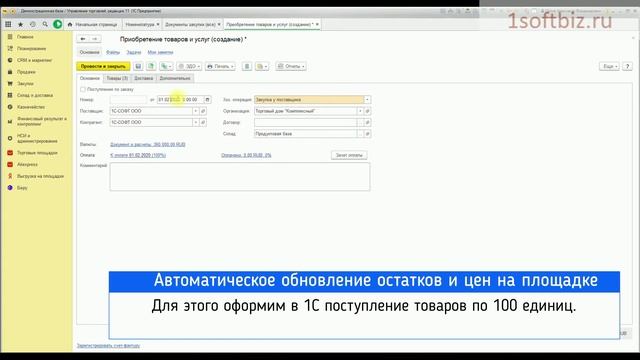The height and width of the screenshot is (360, 640).
Task: Open the Отчеты dropdown
Action: click(x=291, y=66)
